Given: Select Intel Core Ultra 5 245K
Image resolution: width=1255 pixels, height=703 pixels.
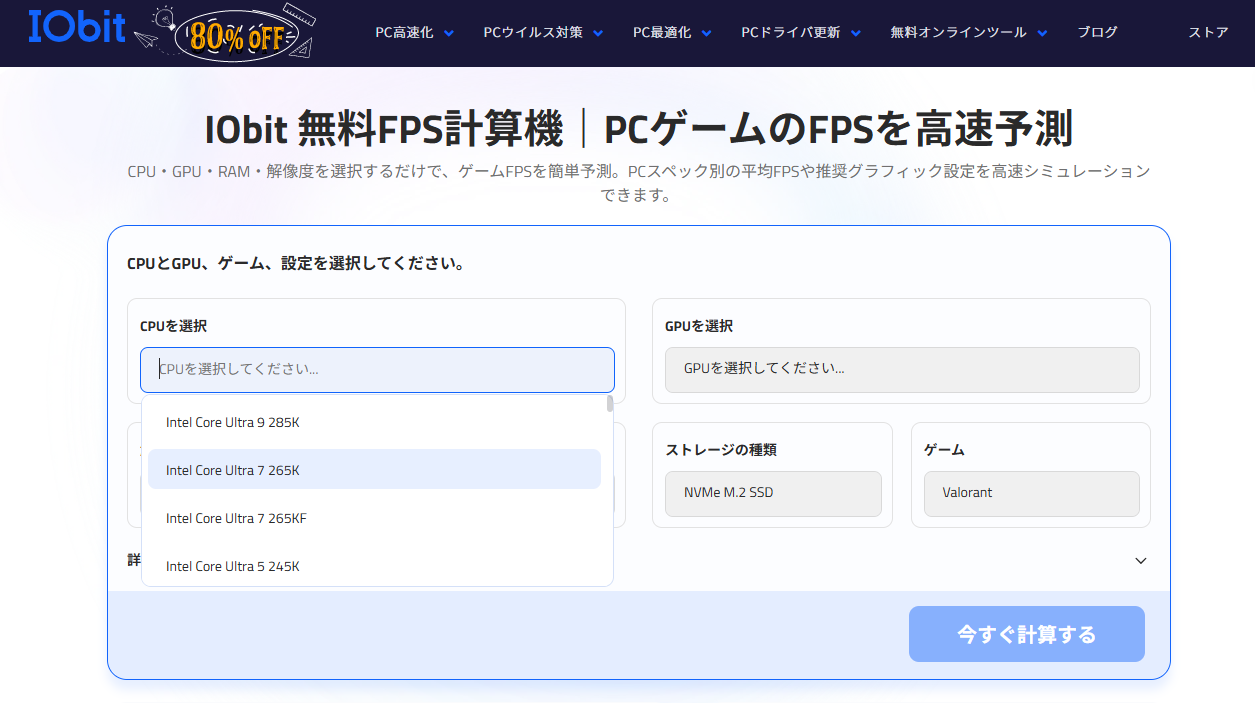Looking at the screenshot, I should point(374,566).
